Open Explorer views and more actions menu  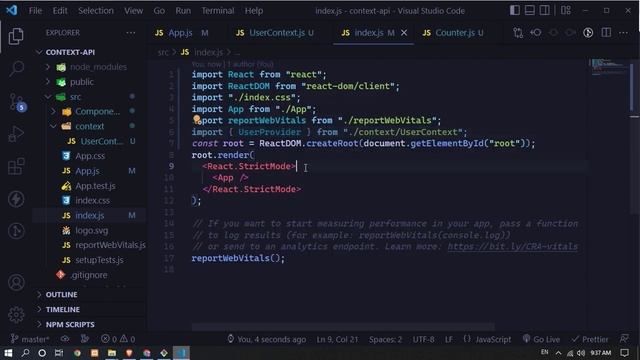coord(131,33)
